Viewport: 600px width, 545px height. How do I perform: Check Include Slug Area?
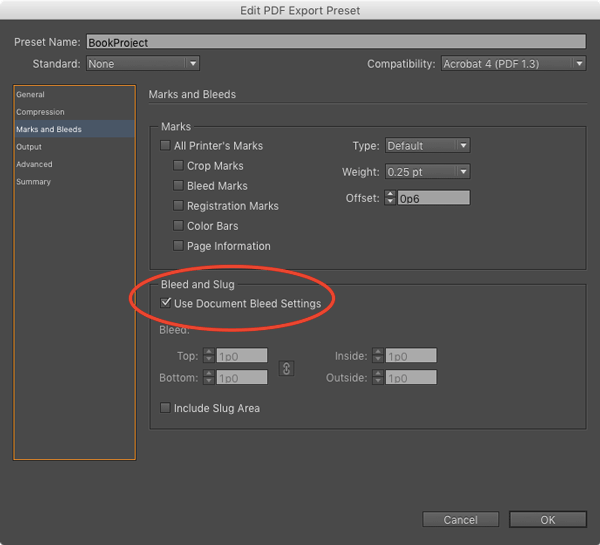click(166, 408)
